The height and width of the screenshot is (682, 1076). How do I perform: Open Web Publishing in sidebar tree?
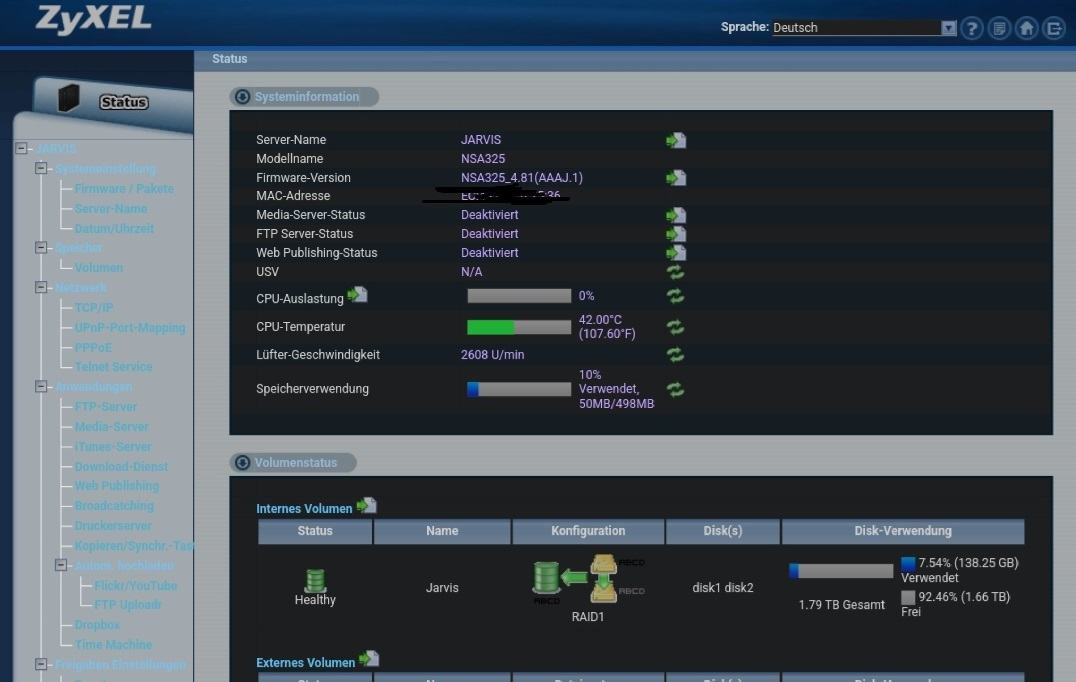click(117, 485)
